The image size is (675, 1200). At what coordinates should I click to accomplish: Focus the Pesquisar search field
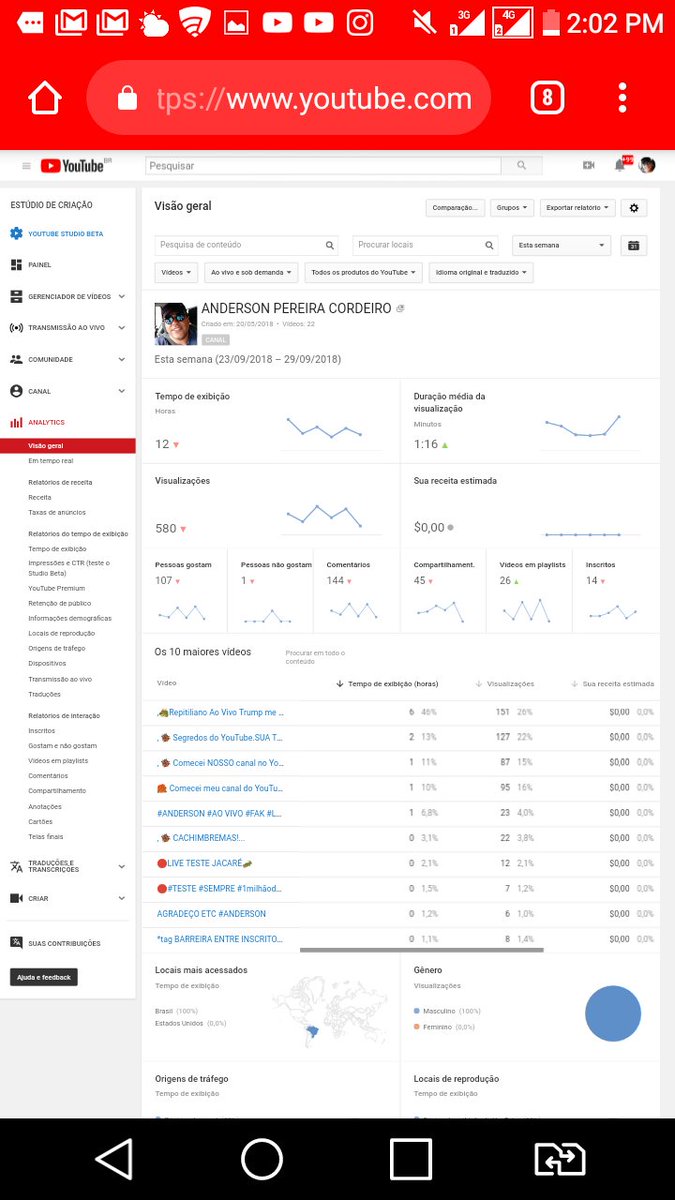[x=323, y=166]
